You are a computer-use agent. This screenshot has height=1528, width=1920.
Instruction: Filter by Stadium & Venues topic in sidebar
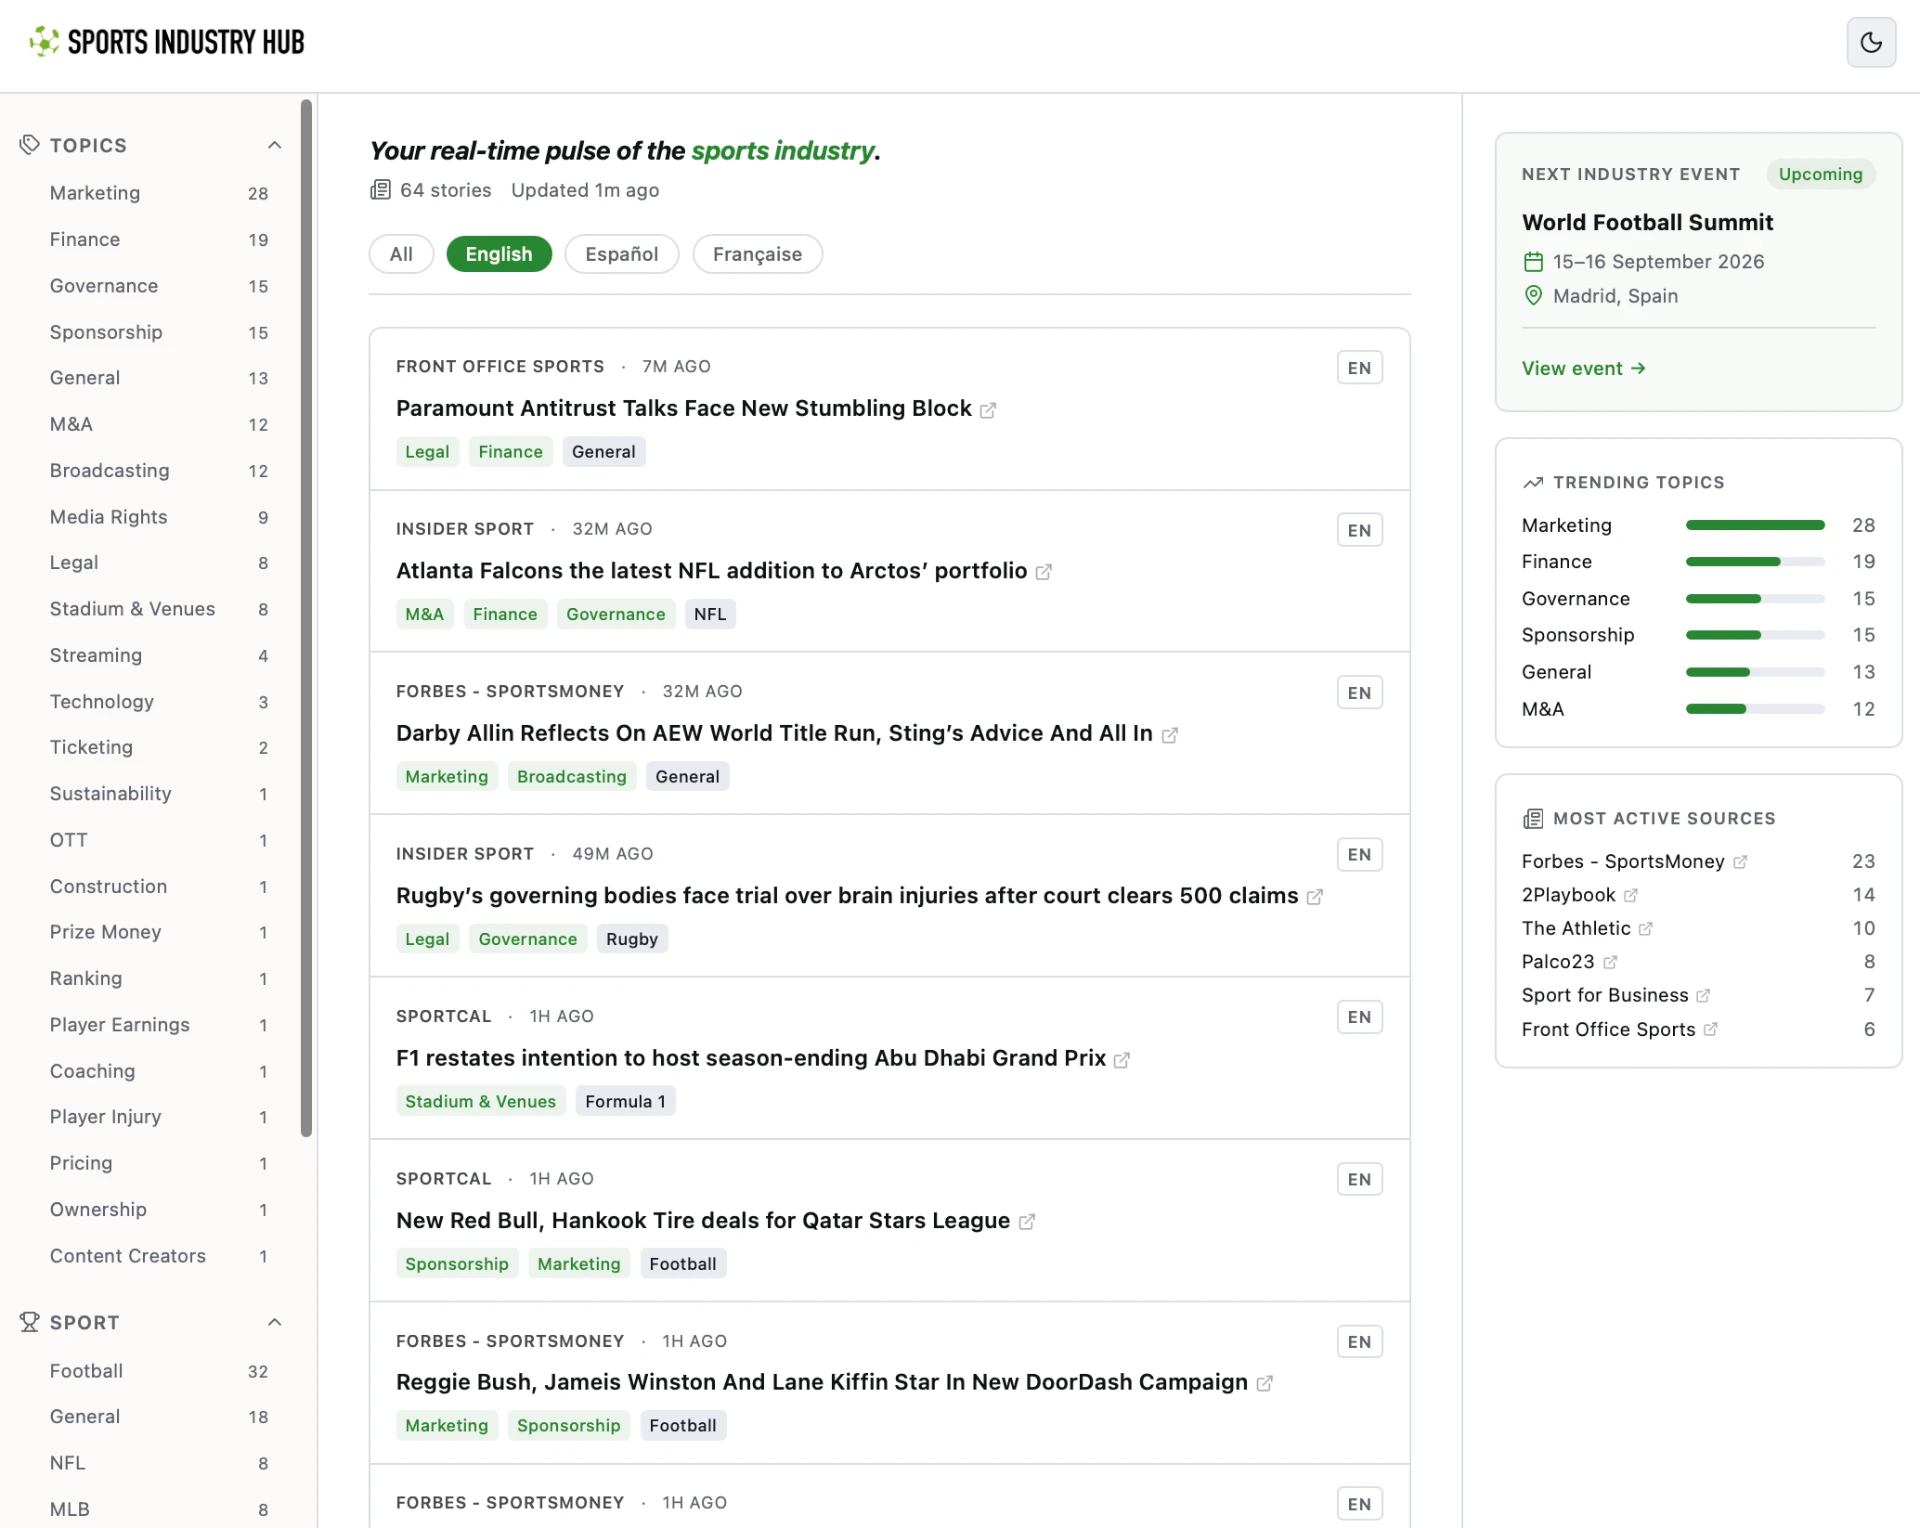tap(159, 609)
